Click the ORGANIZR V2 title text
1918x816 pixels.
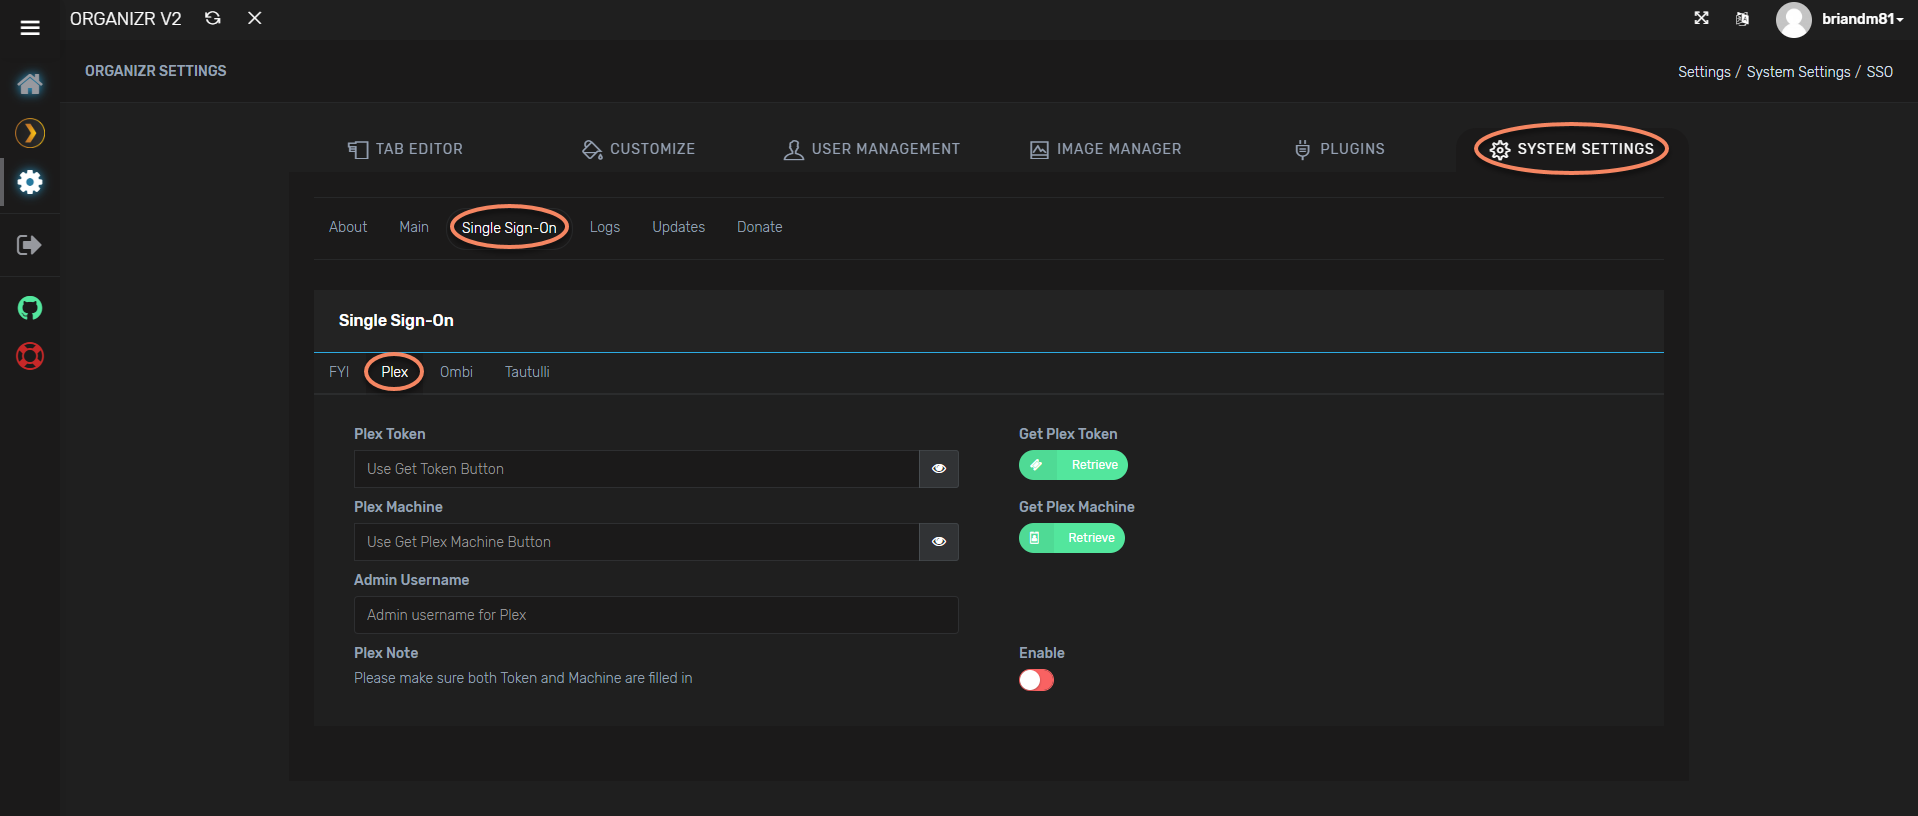tap(126, 19)
